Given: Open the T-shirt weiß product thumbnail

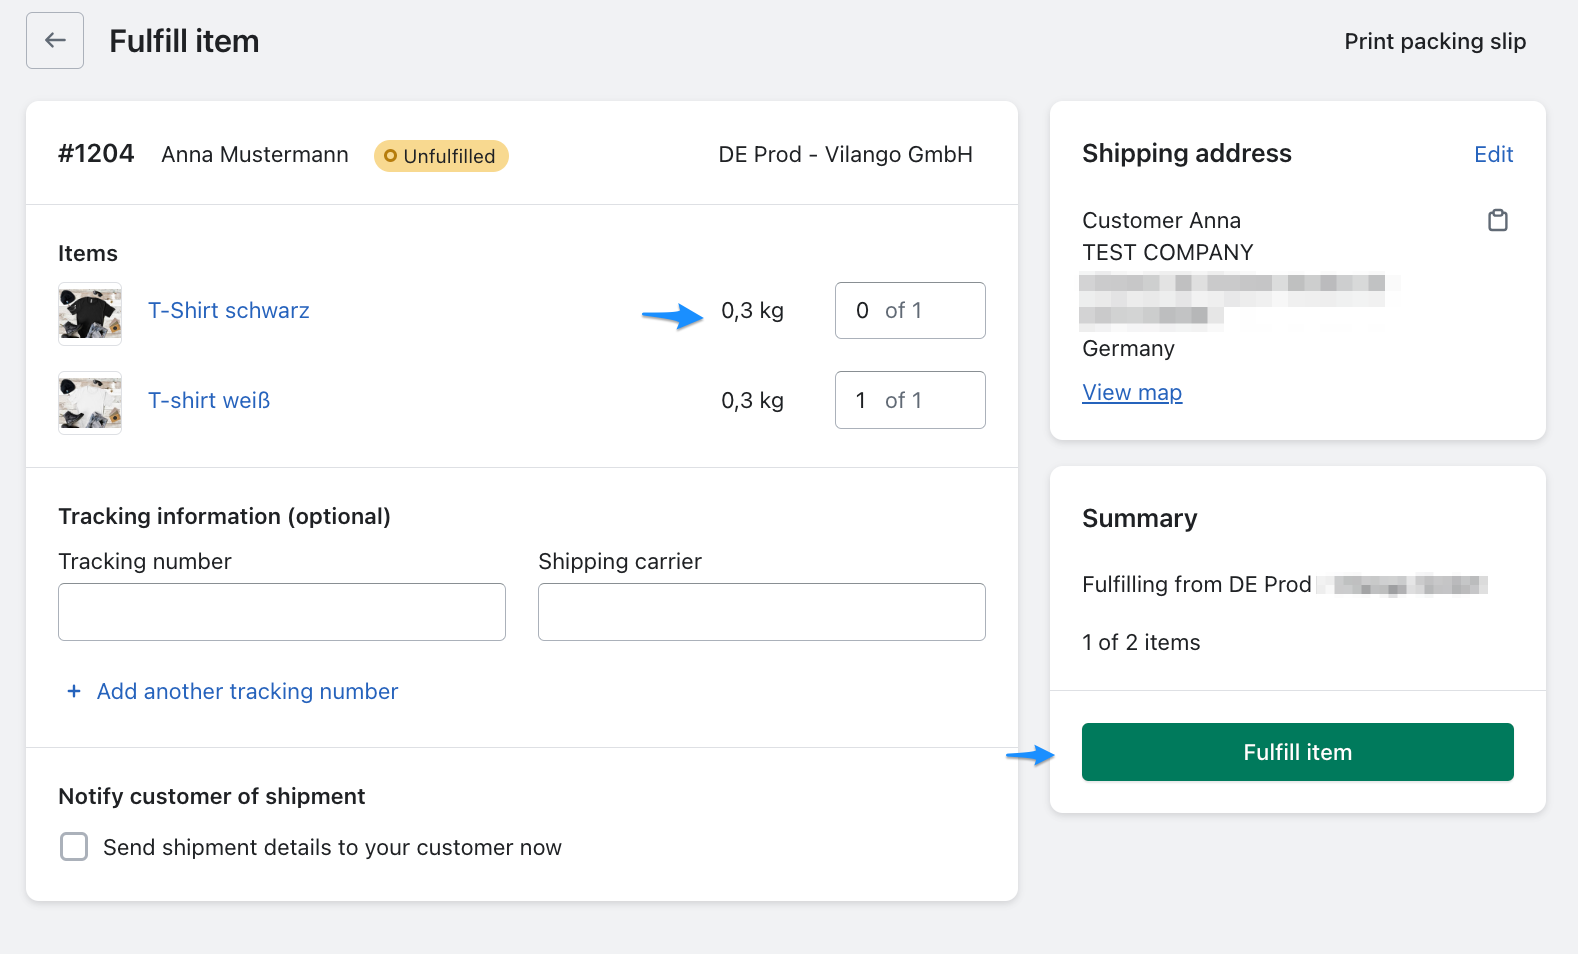Looking at the screenshot, I should point(90,403).
